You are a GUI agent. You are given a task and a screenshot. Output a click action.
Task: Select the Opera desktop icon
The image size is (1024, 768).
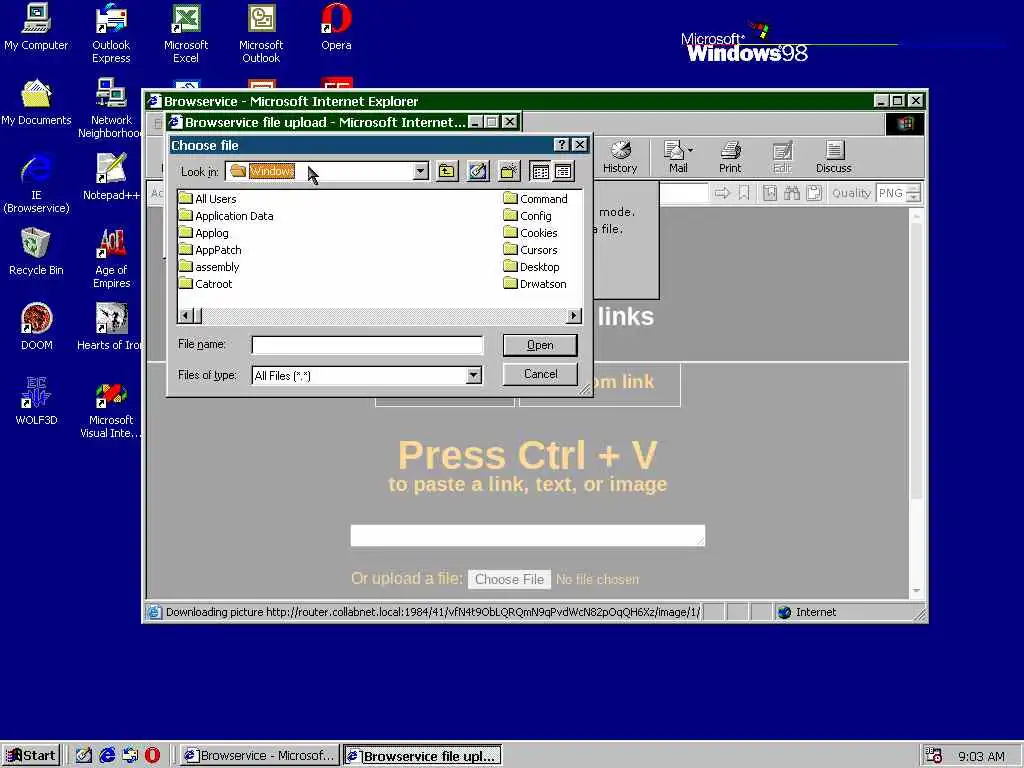(x=336, y=27)
